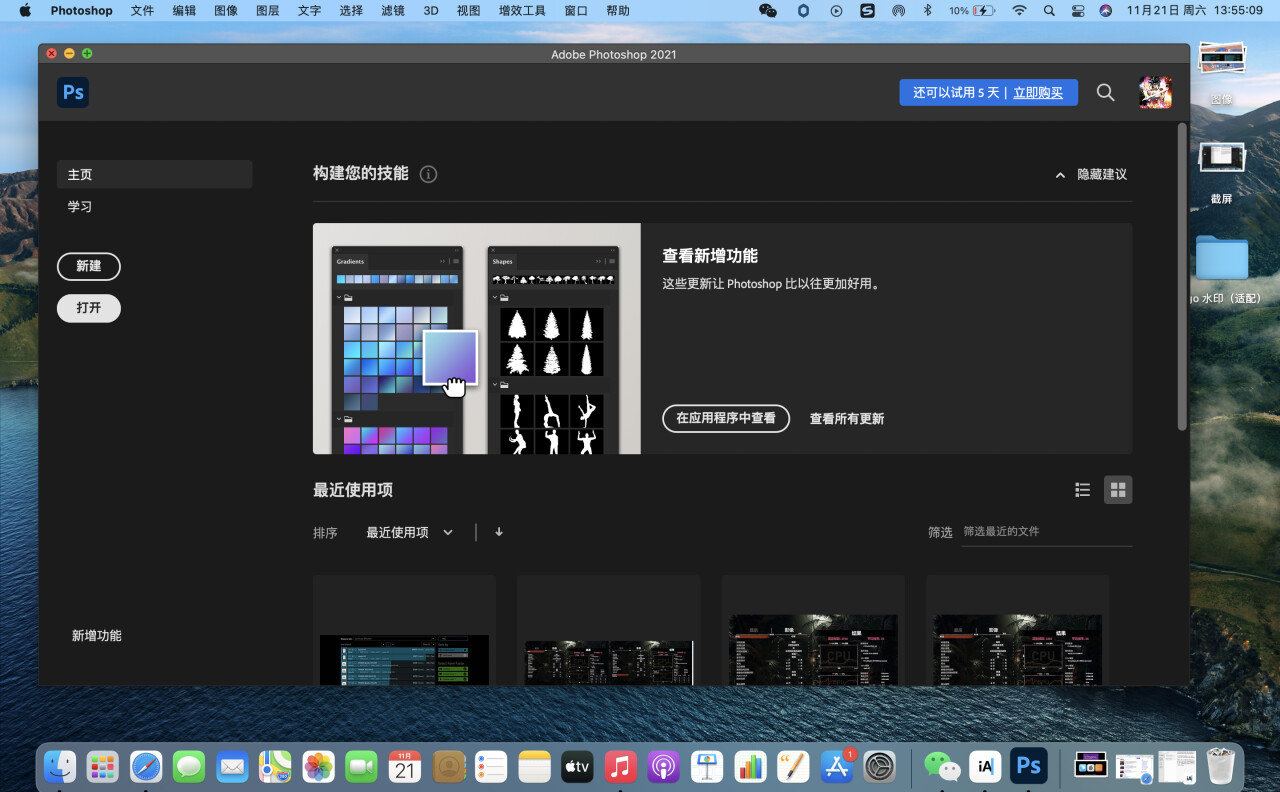Screen dimensions: 1280x792
Task: Open the 文件 menu
Action: tap(142, 10)
